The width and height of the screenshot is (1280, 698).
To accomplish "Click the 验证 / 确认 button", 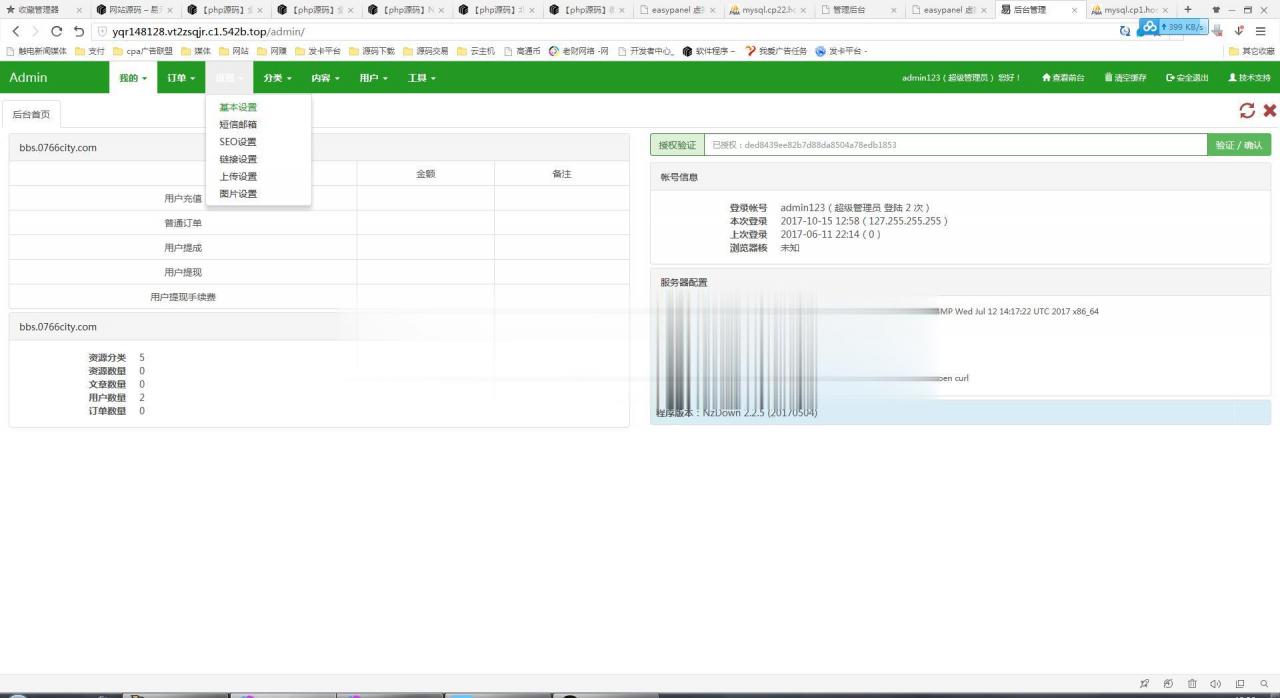I will (1239, 145).
